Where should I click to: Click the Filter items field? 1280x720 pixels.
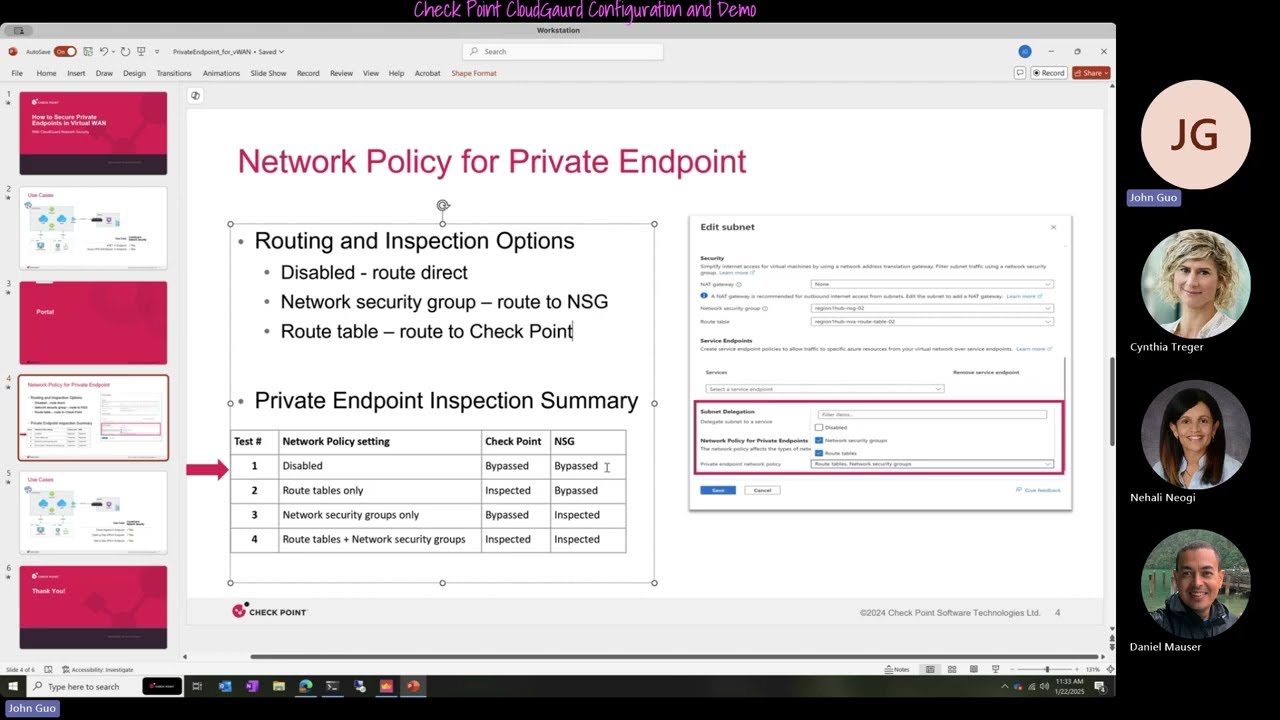(932, 414)
